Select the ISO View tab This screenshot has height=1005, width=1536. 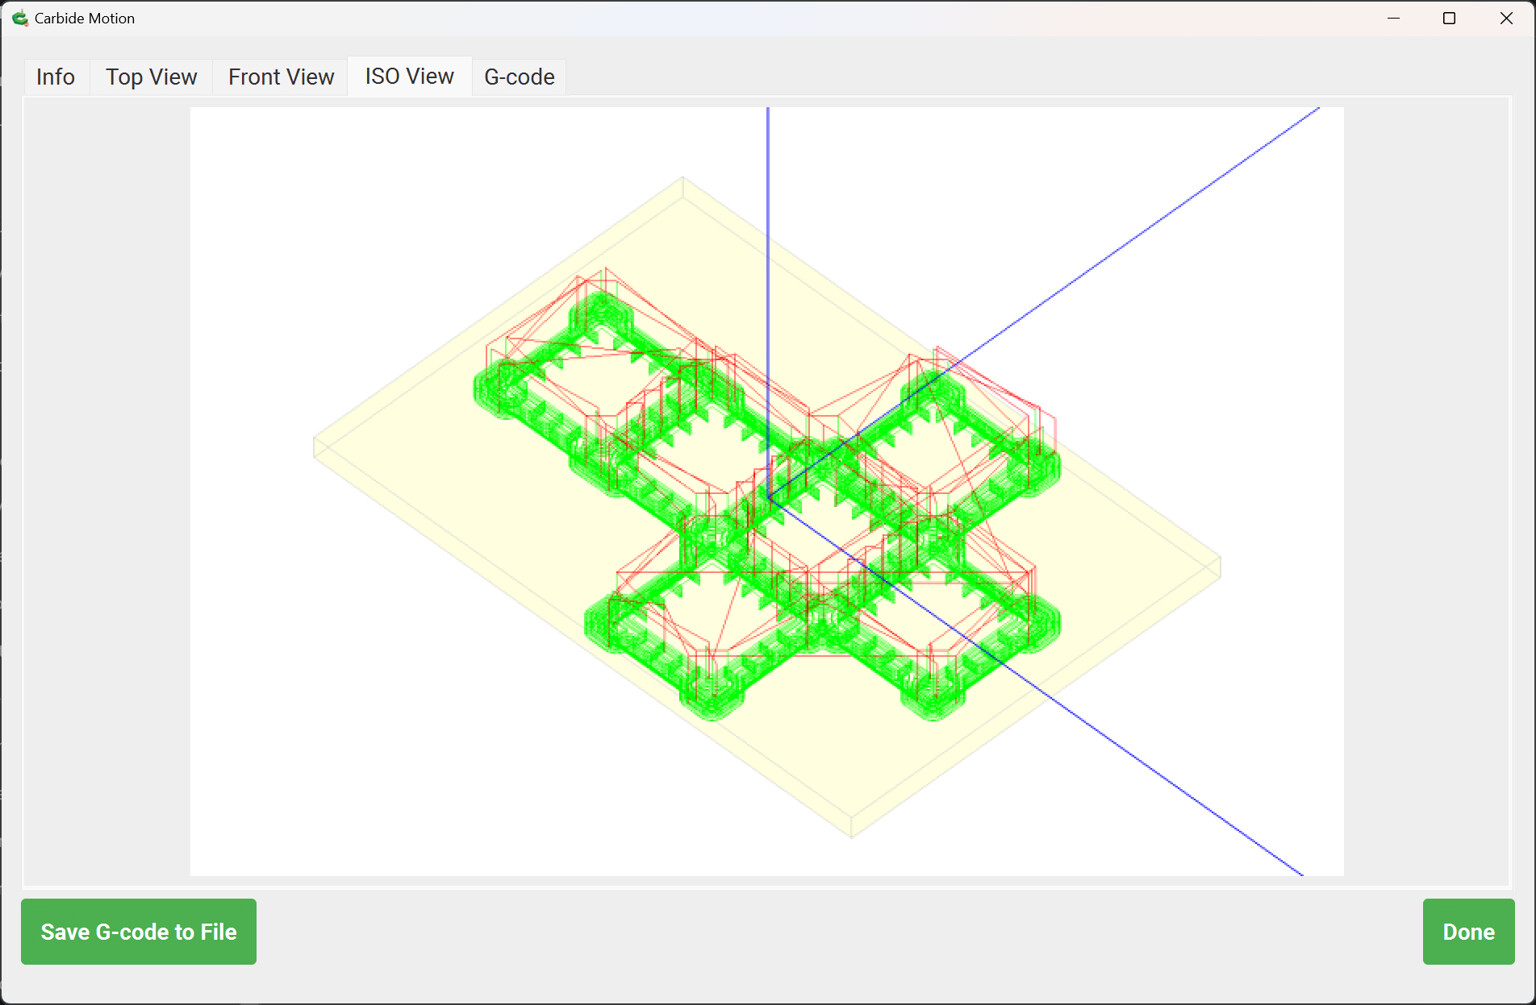pyautogui.click(x=409, y=77)
